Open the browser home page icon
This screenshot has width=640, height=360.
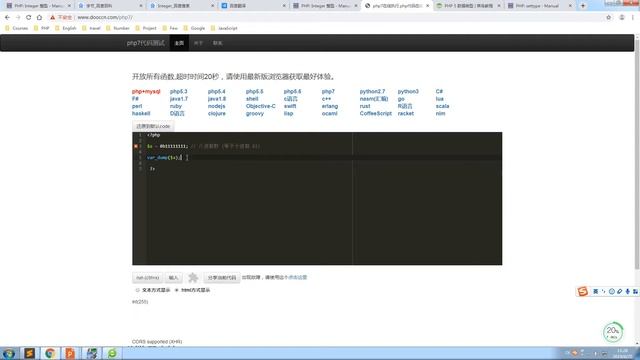(39, 18)
